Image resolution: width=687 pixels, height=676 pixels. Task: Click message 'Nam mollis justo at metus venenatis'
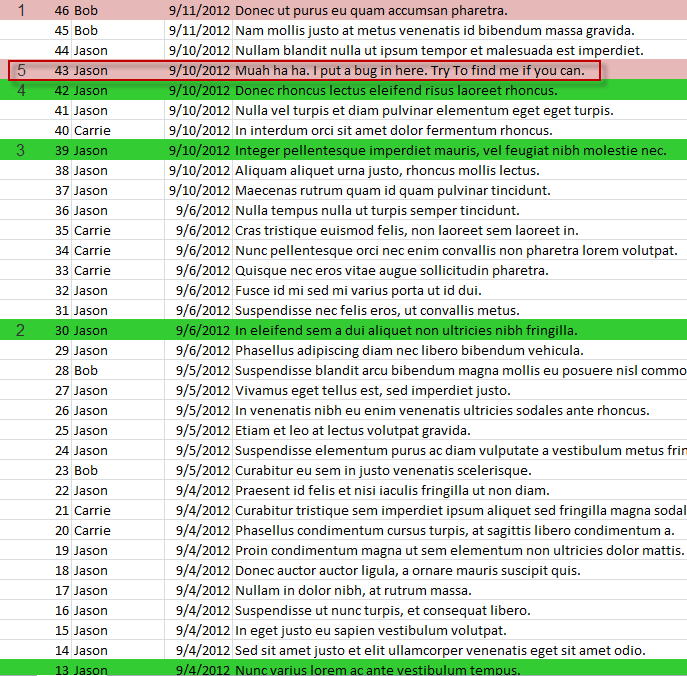click(435, 31)
